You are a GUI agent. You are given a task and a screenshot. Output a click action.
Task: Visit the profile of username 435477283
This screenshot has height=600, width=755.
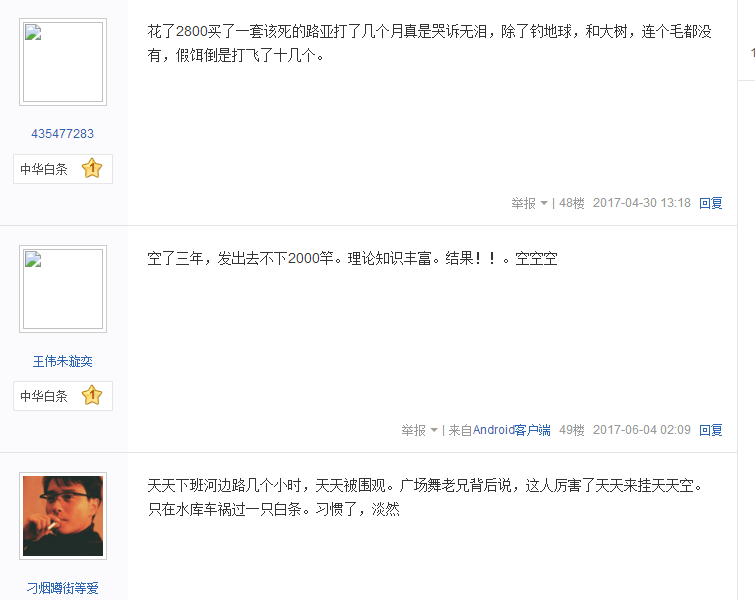click(63, 134)
